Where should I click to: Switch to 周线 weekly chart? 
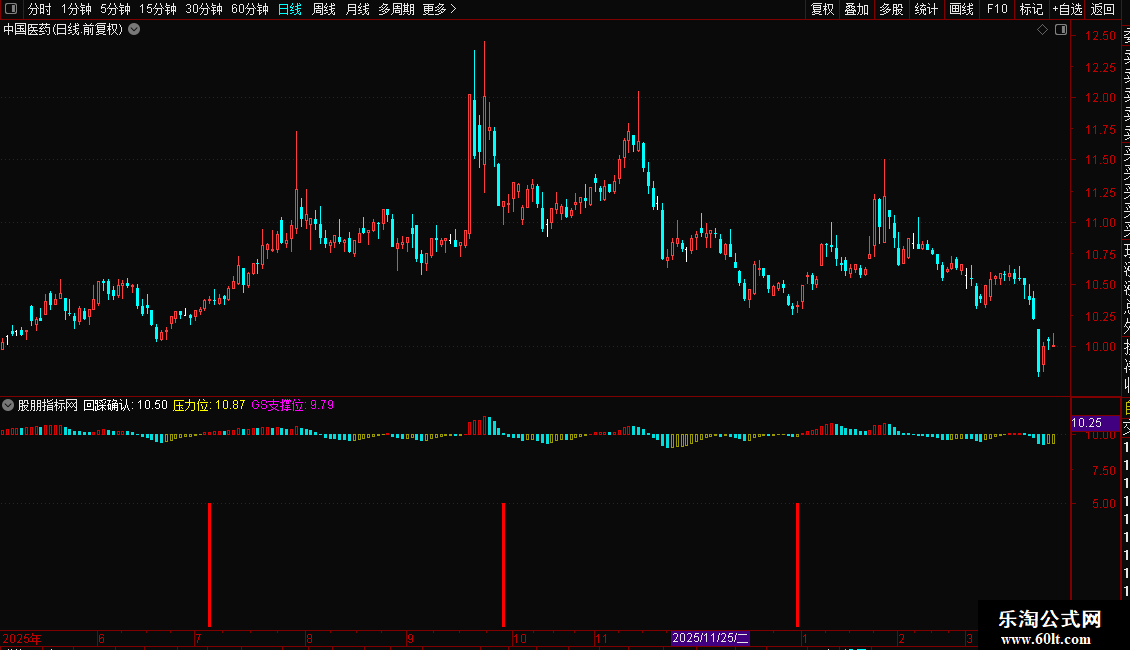(324, 9)
